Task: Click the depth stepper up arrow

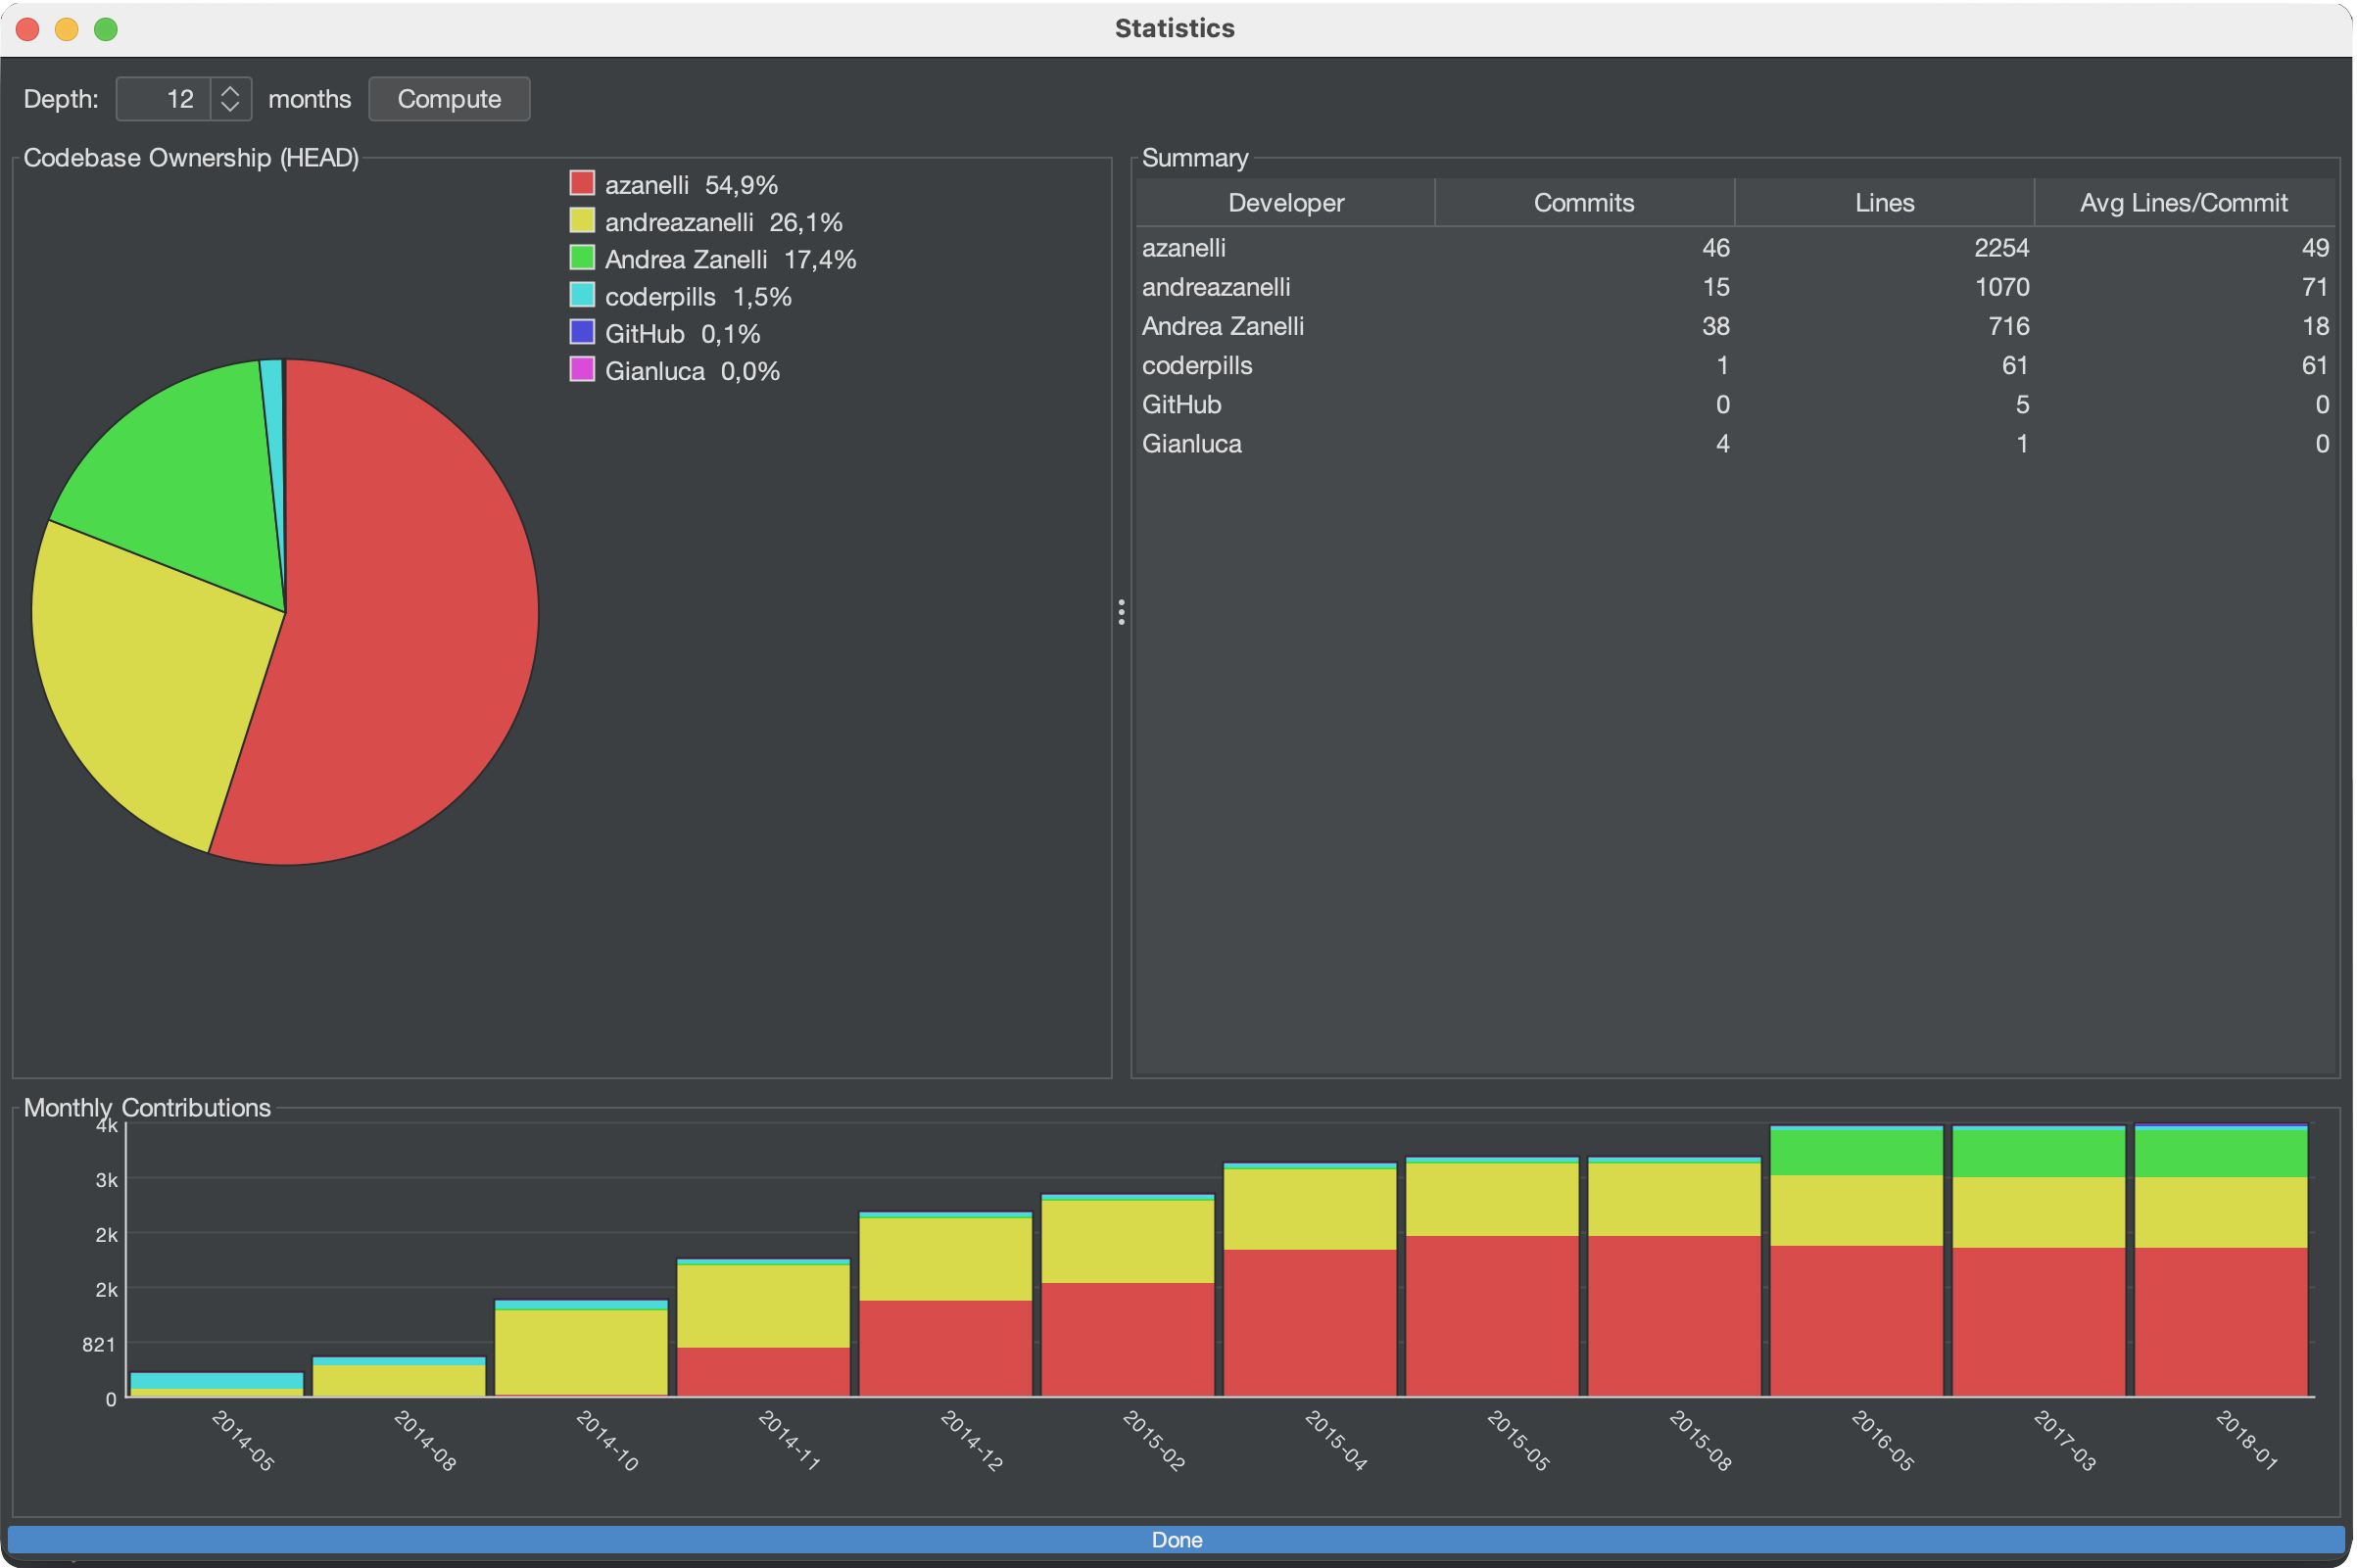Action: [229, 90]
